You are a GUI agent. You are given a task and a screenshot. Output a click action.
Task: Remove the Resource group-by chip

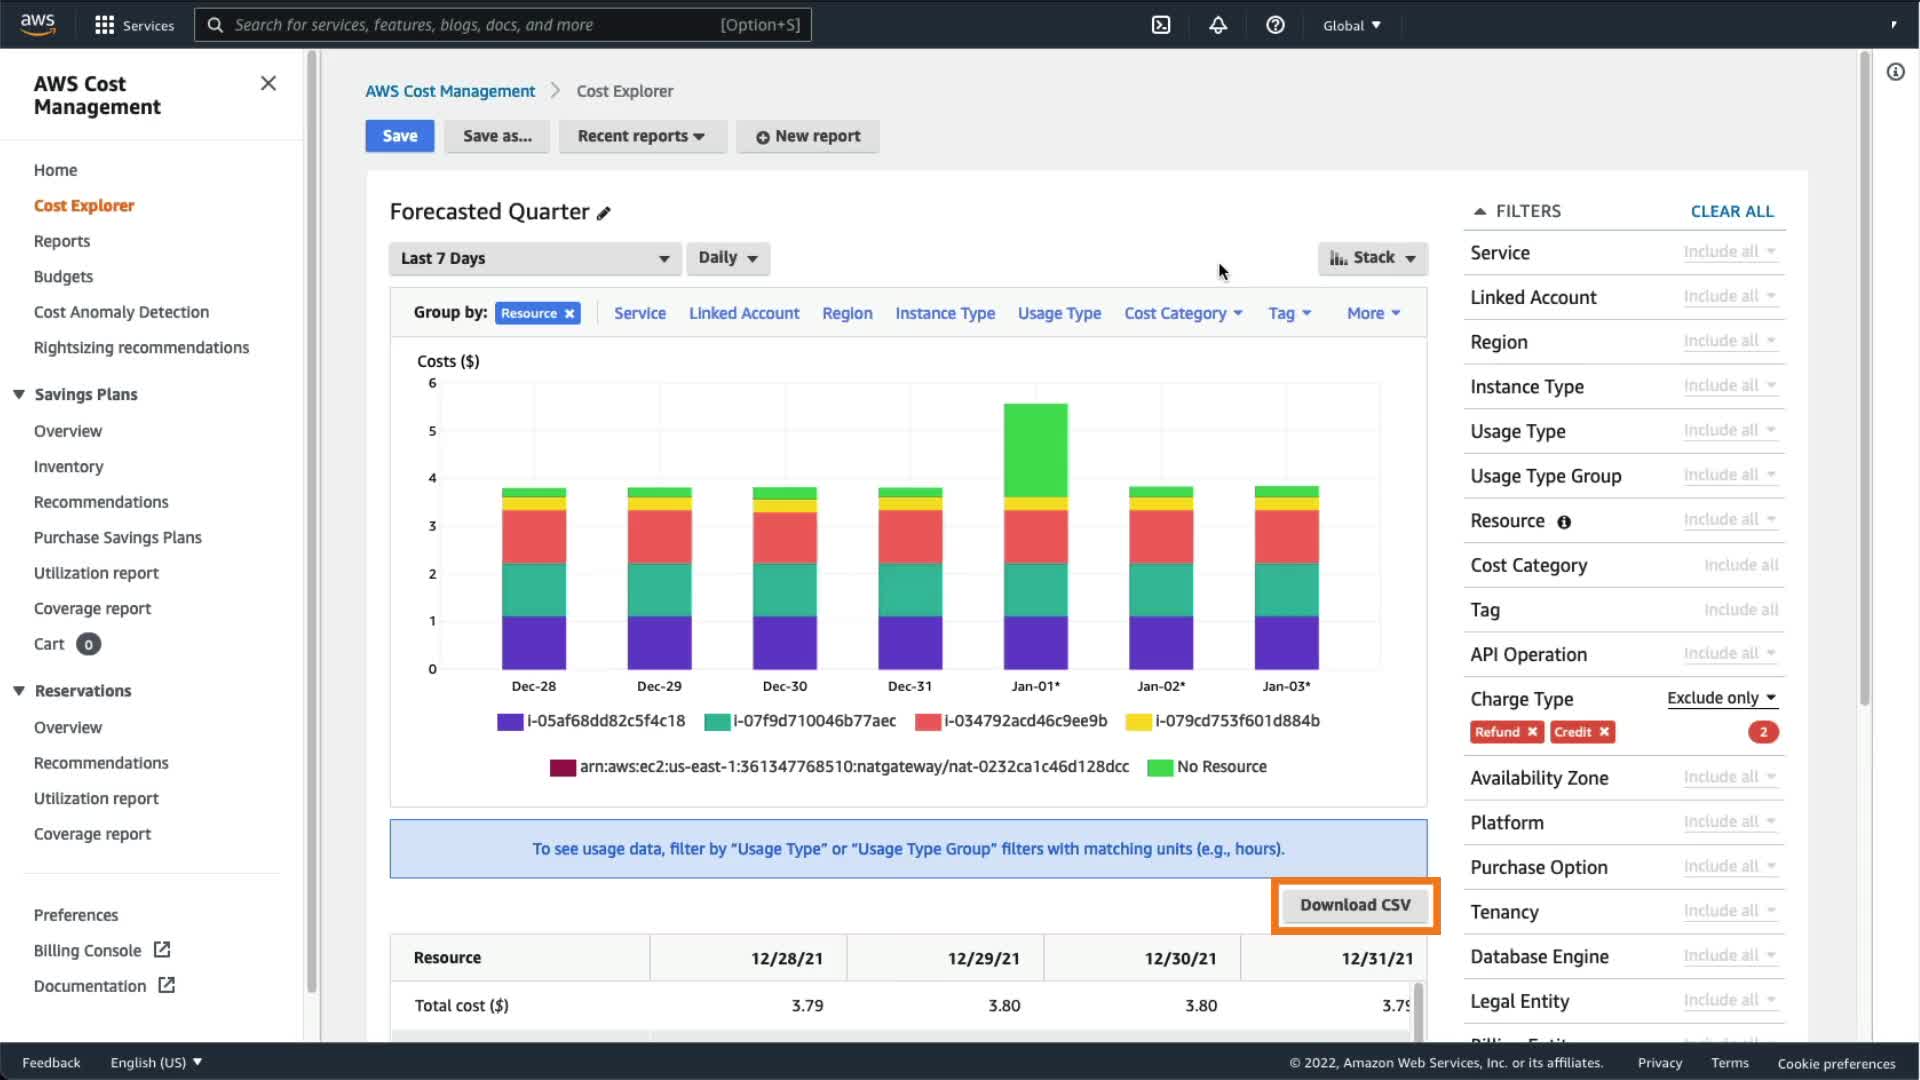[570, 314]
